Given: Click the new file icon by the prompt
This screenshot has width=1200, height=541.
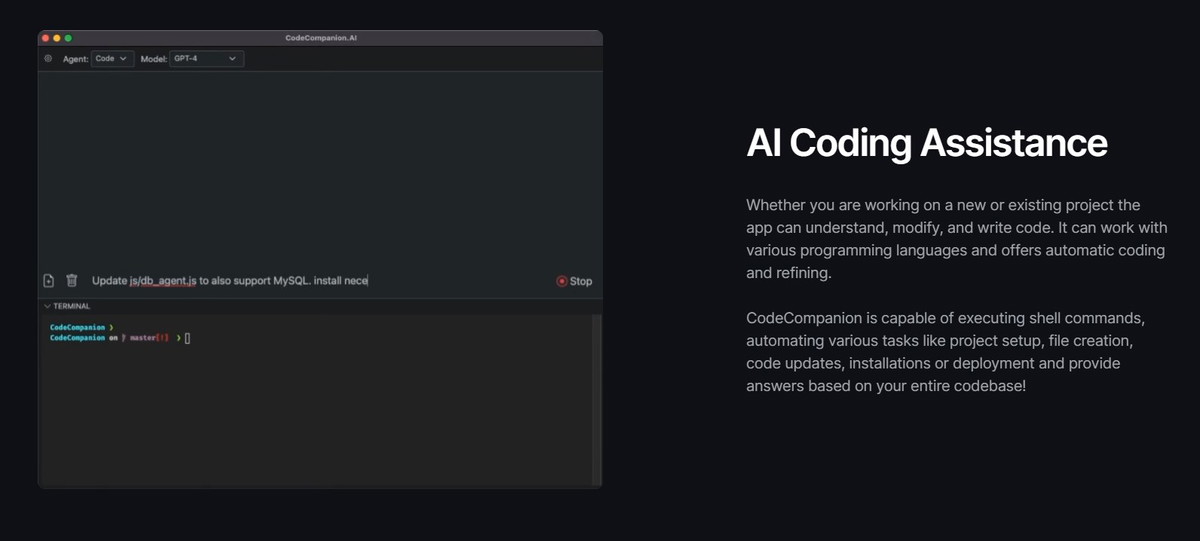Looking at the screenshot, I should (48, 281).
